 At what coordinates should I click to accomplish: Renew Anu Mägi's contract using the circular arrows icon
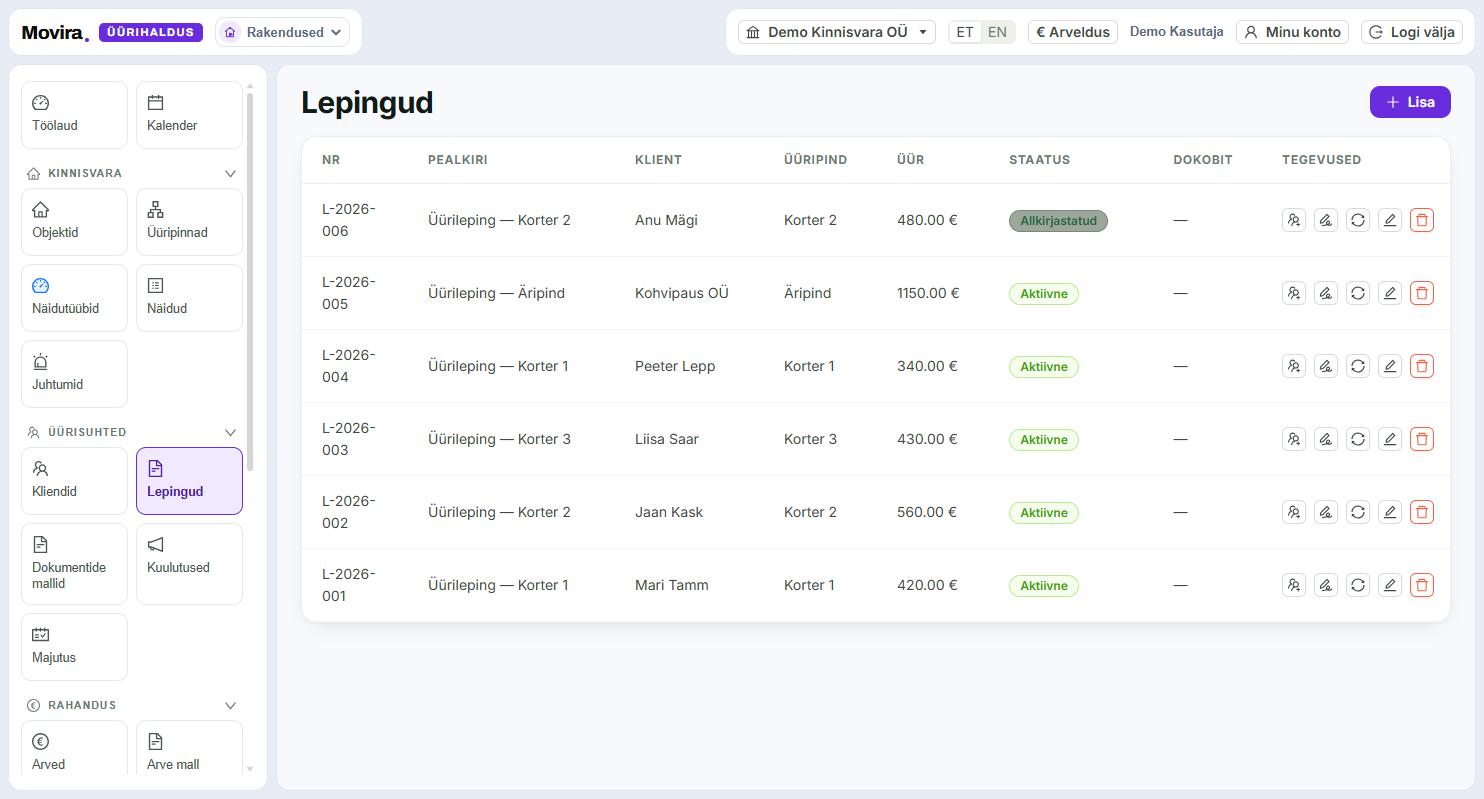pos(1358,220)
